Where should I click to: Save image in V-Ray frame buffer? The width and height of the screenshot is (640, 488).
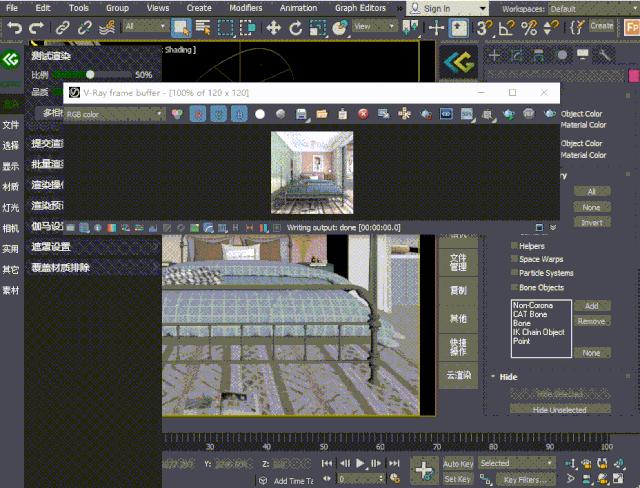click(301, 114)
